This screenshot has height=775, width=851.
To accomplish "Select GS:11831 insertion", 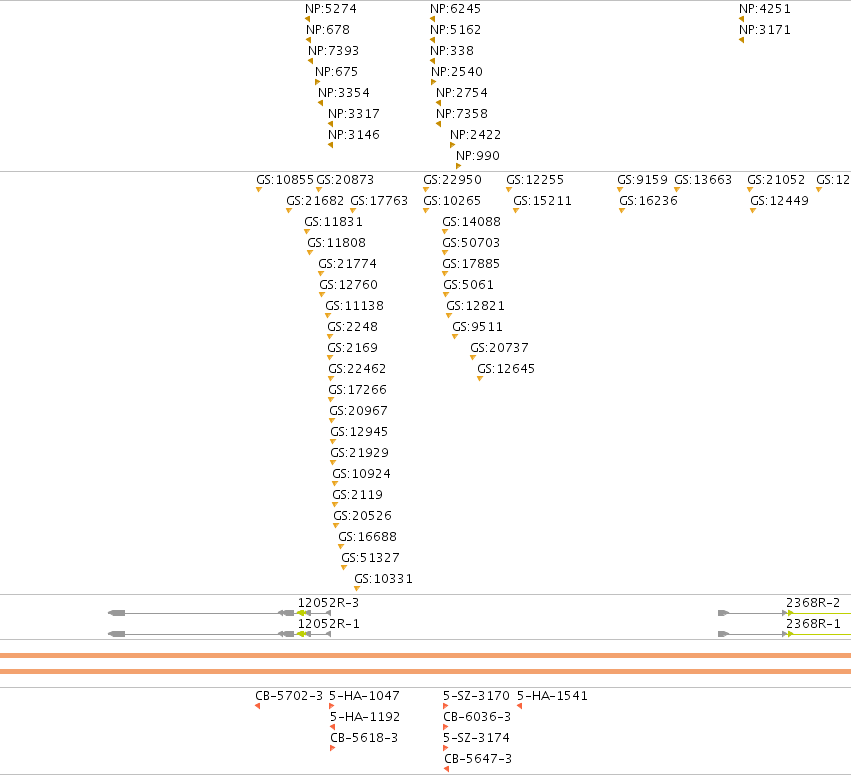I will (333, 222).
